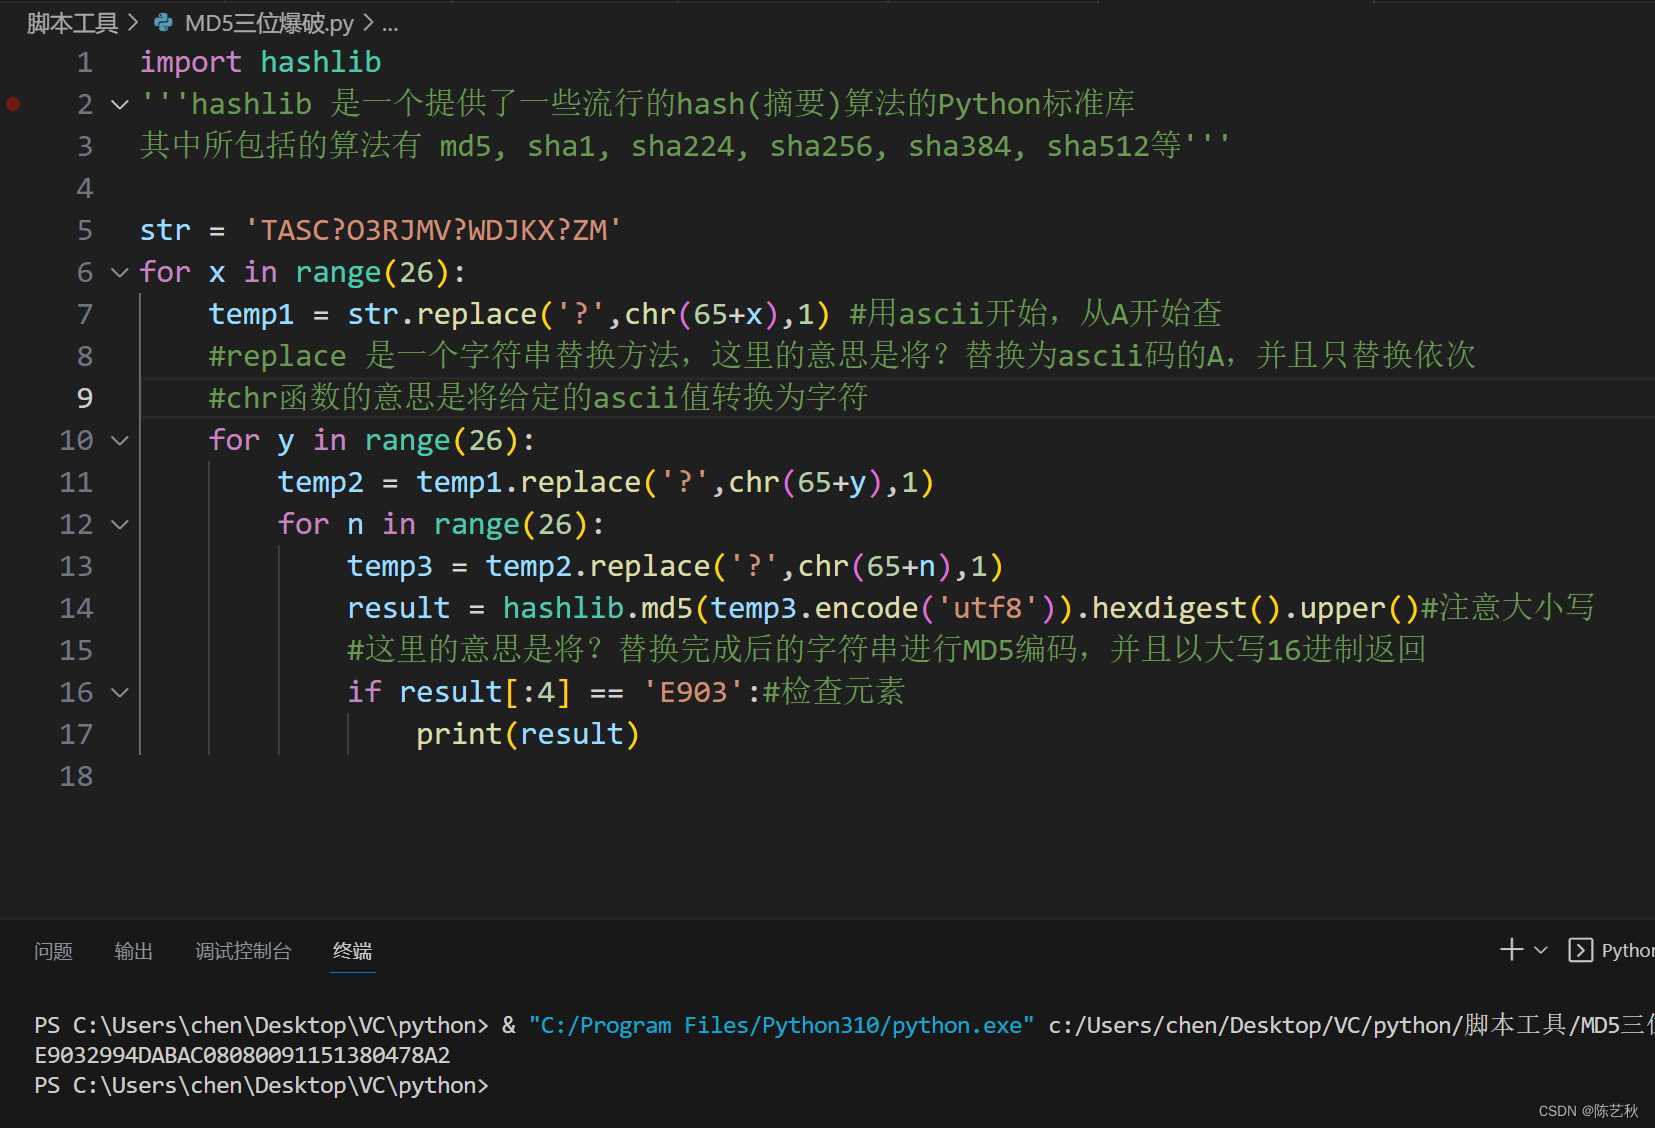Select the 终端 tab

click(x=353, y=951)
